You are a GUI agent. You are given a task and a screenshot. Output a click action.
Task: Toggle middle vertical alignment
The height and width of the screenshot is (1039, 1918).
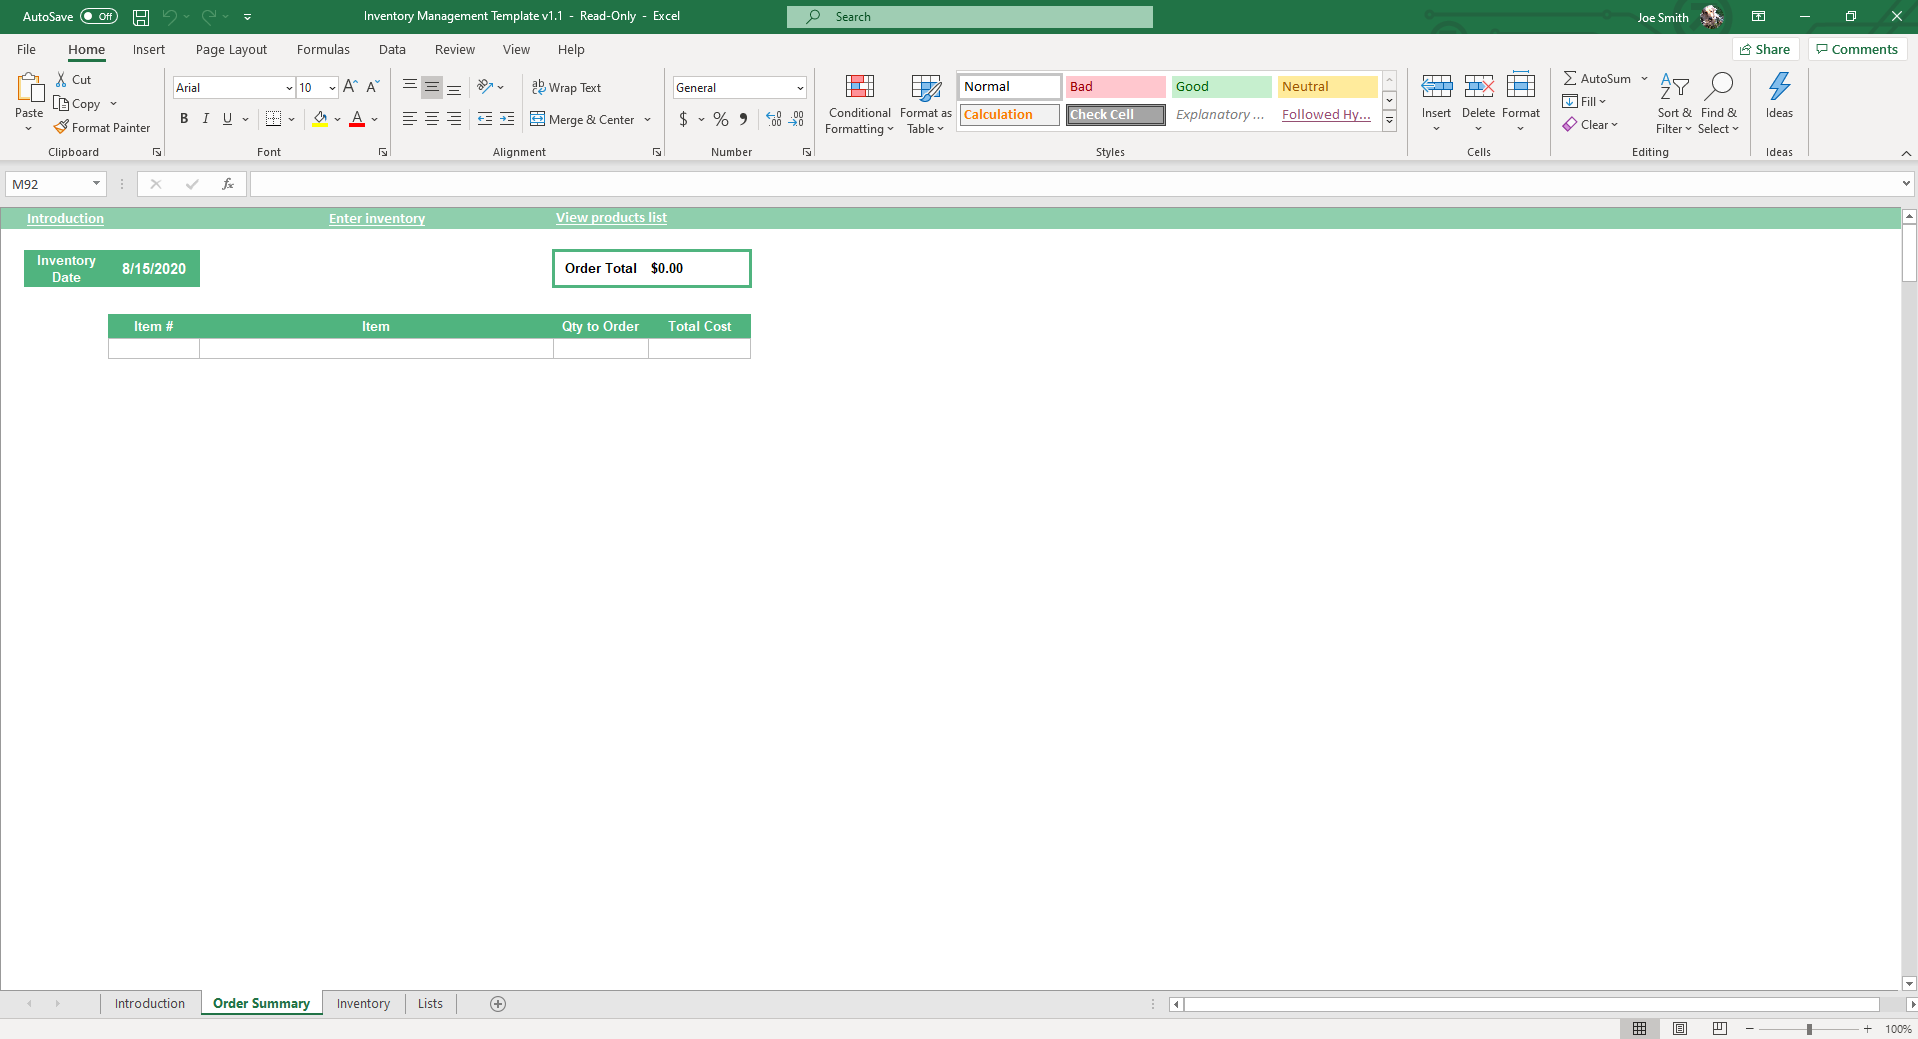(x=432, y=87)
